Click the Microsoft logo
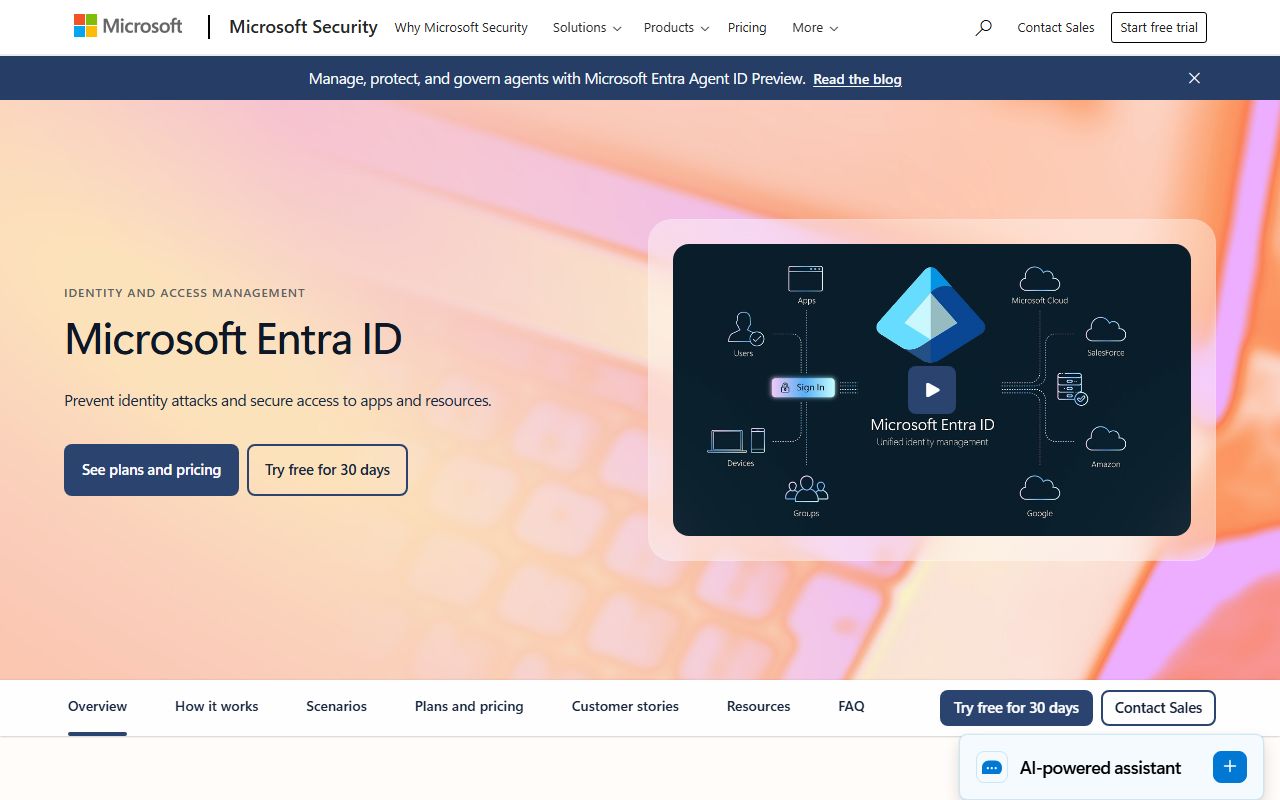This screenshot has height=800, width=1280. point(127,25)
